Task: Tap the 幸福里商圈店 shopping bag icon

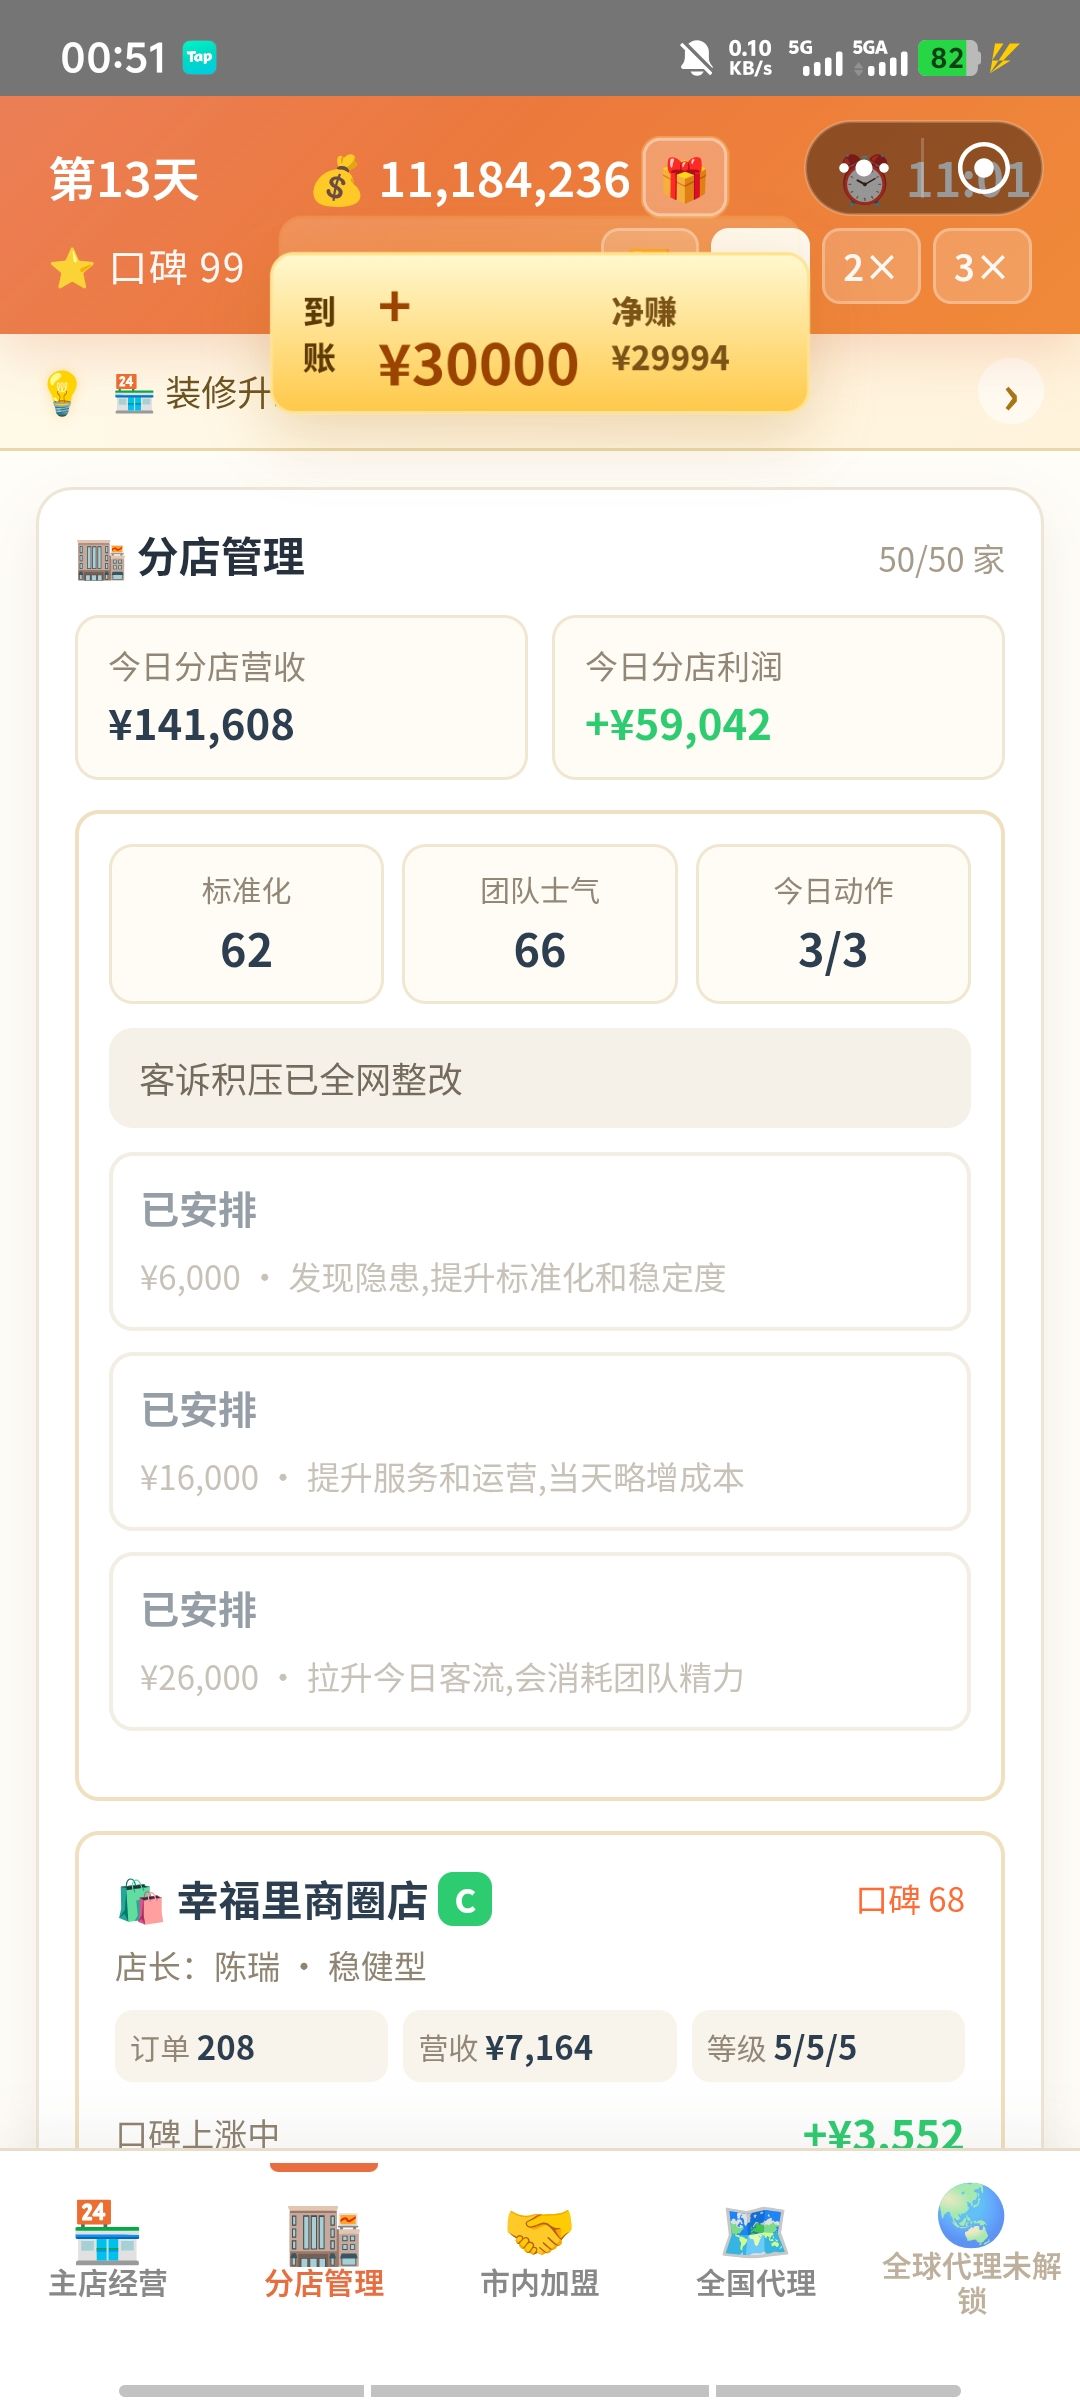Action: (140, 1901)
